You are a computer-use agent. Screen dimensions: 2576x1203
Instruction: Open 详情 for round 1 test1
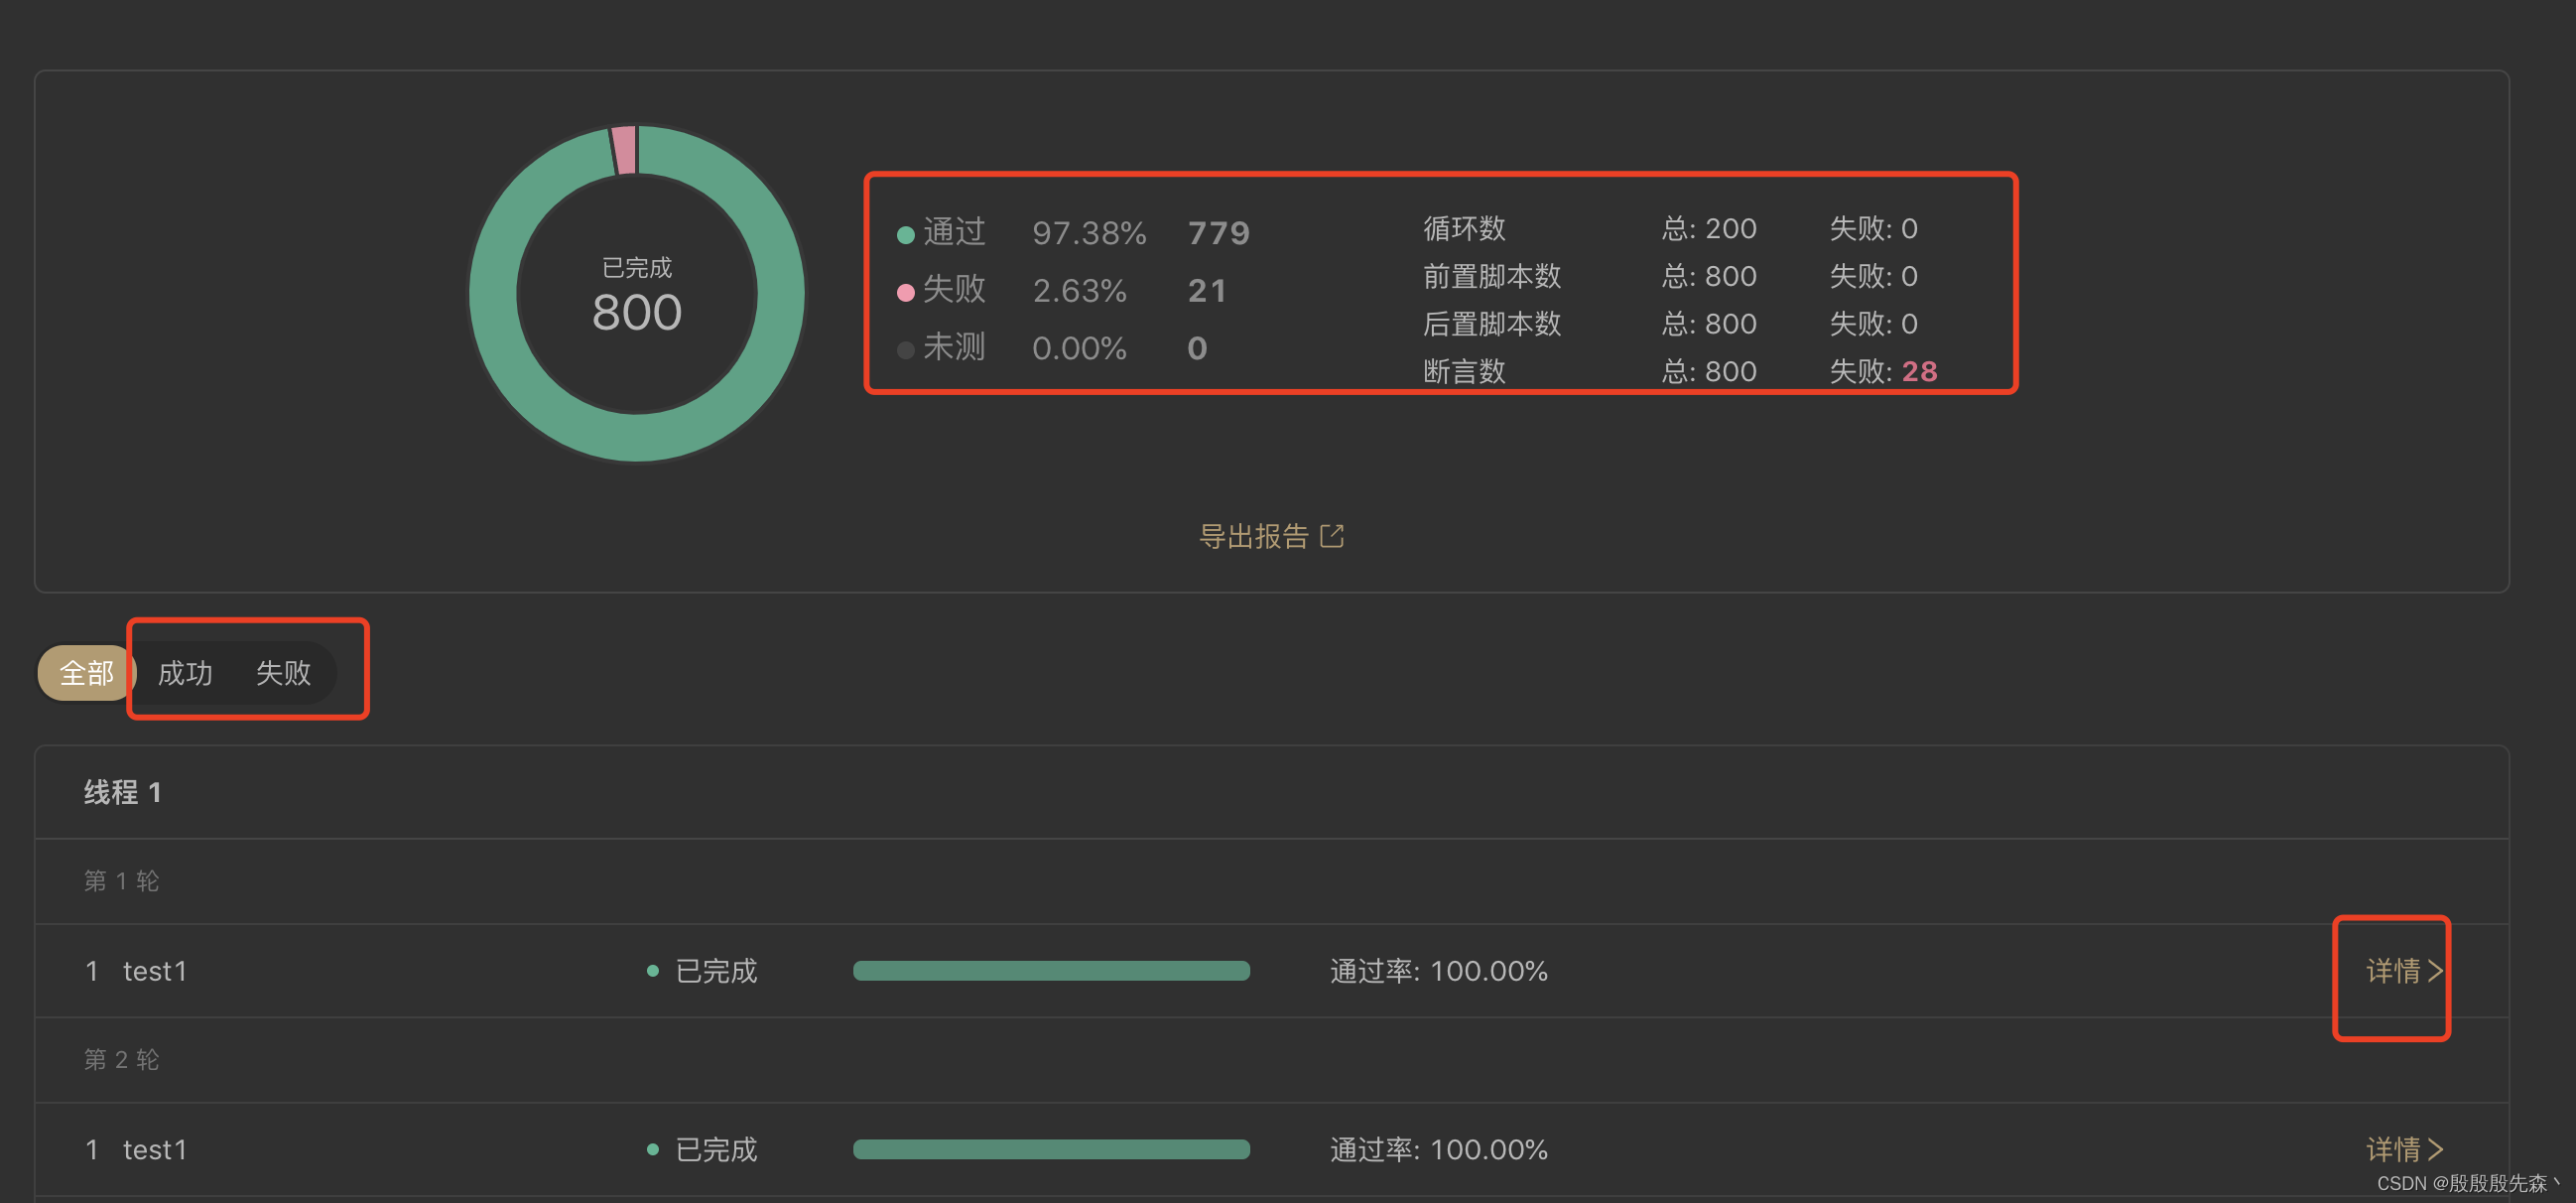pyautogui.click(x=2392, y=970)
